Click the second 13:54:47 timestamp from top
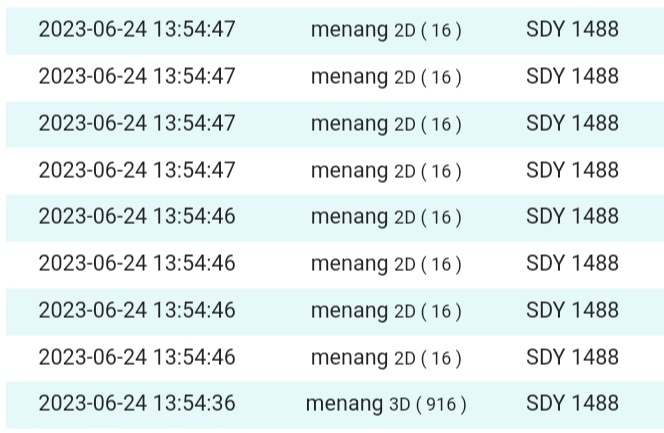 [x=137, y=76]
